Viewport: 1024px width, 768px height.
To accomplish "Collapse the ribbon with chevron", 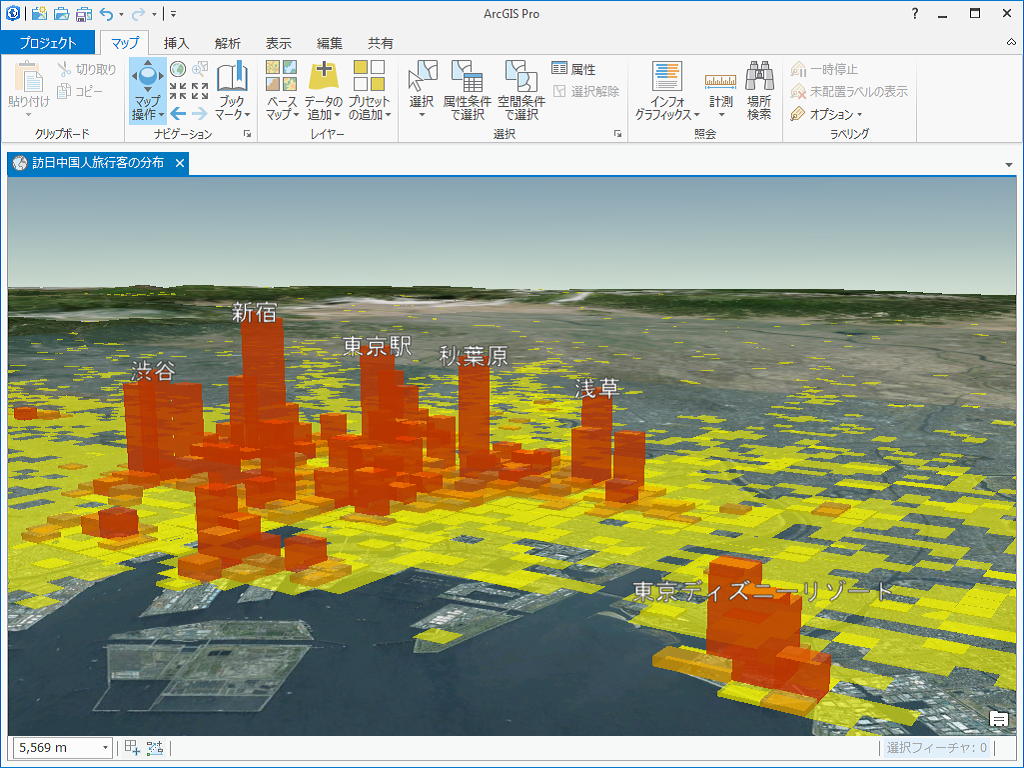I will point(1011,42).
